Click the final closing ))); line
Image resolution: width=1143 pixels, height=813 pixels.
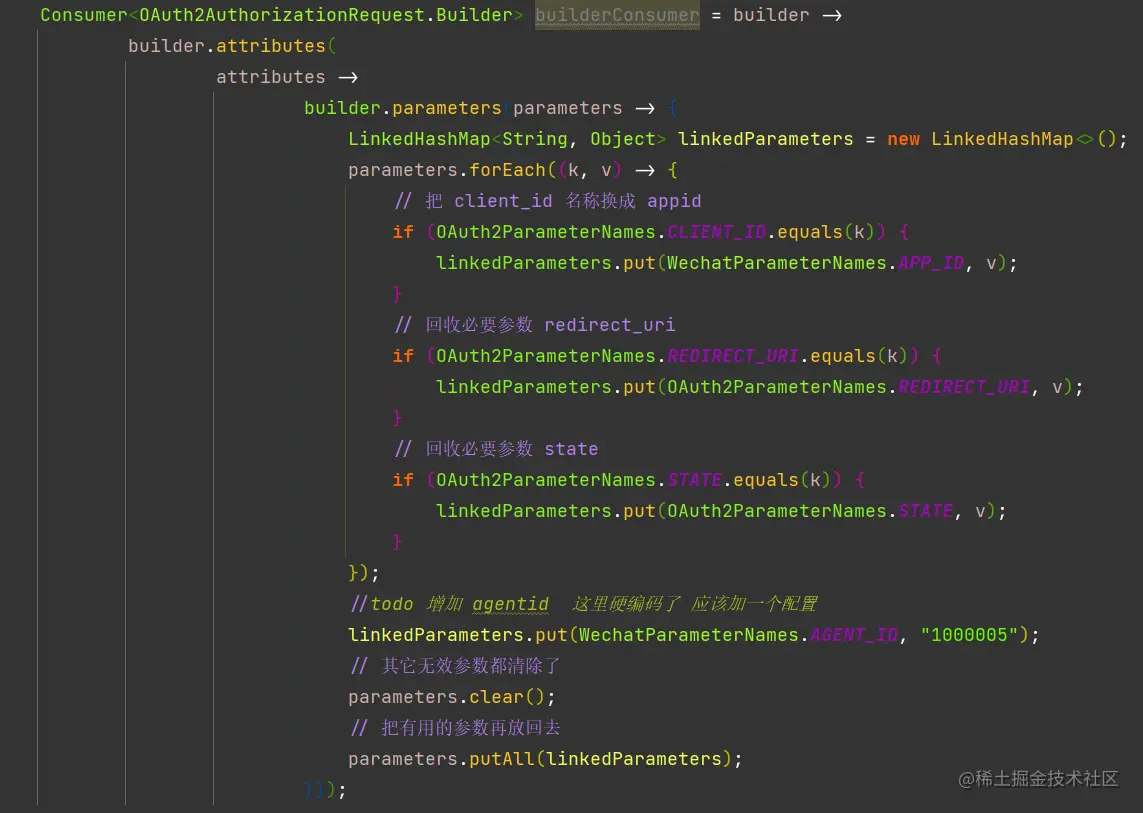[325, 790]
